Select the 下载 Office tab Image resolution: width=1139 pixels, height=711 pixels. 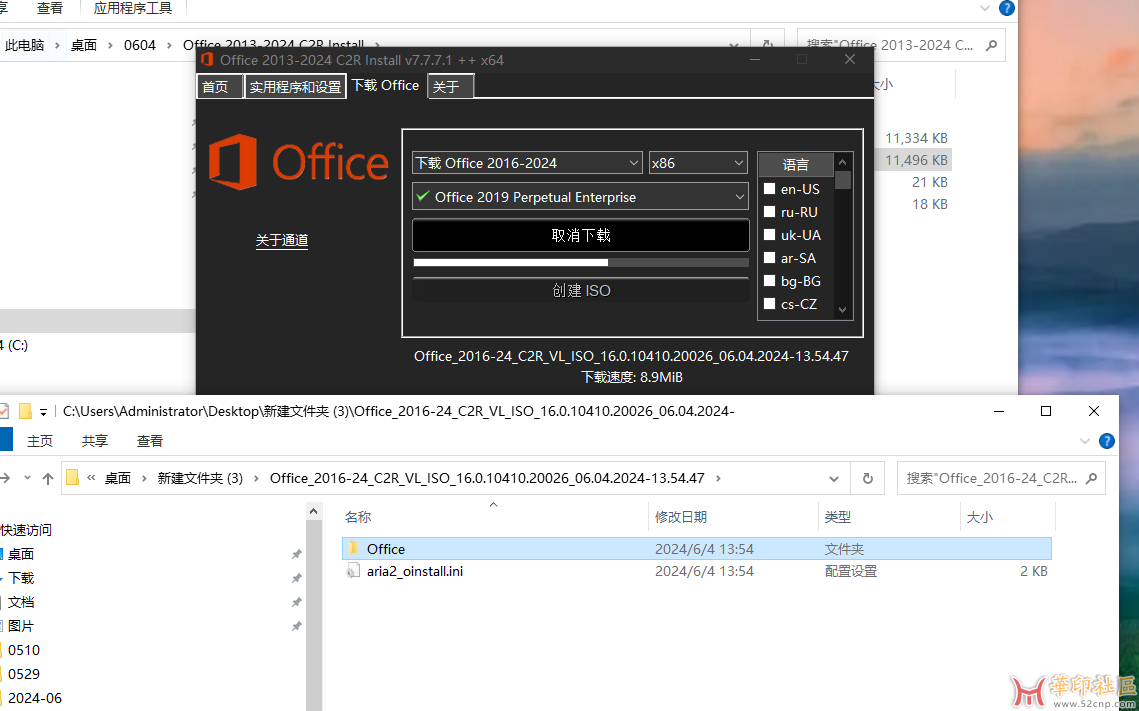pos(386,86)
